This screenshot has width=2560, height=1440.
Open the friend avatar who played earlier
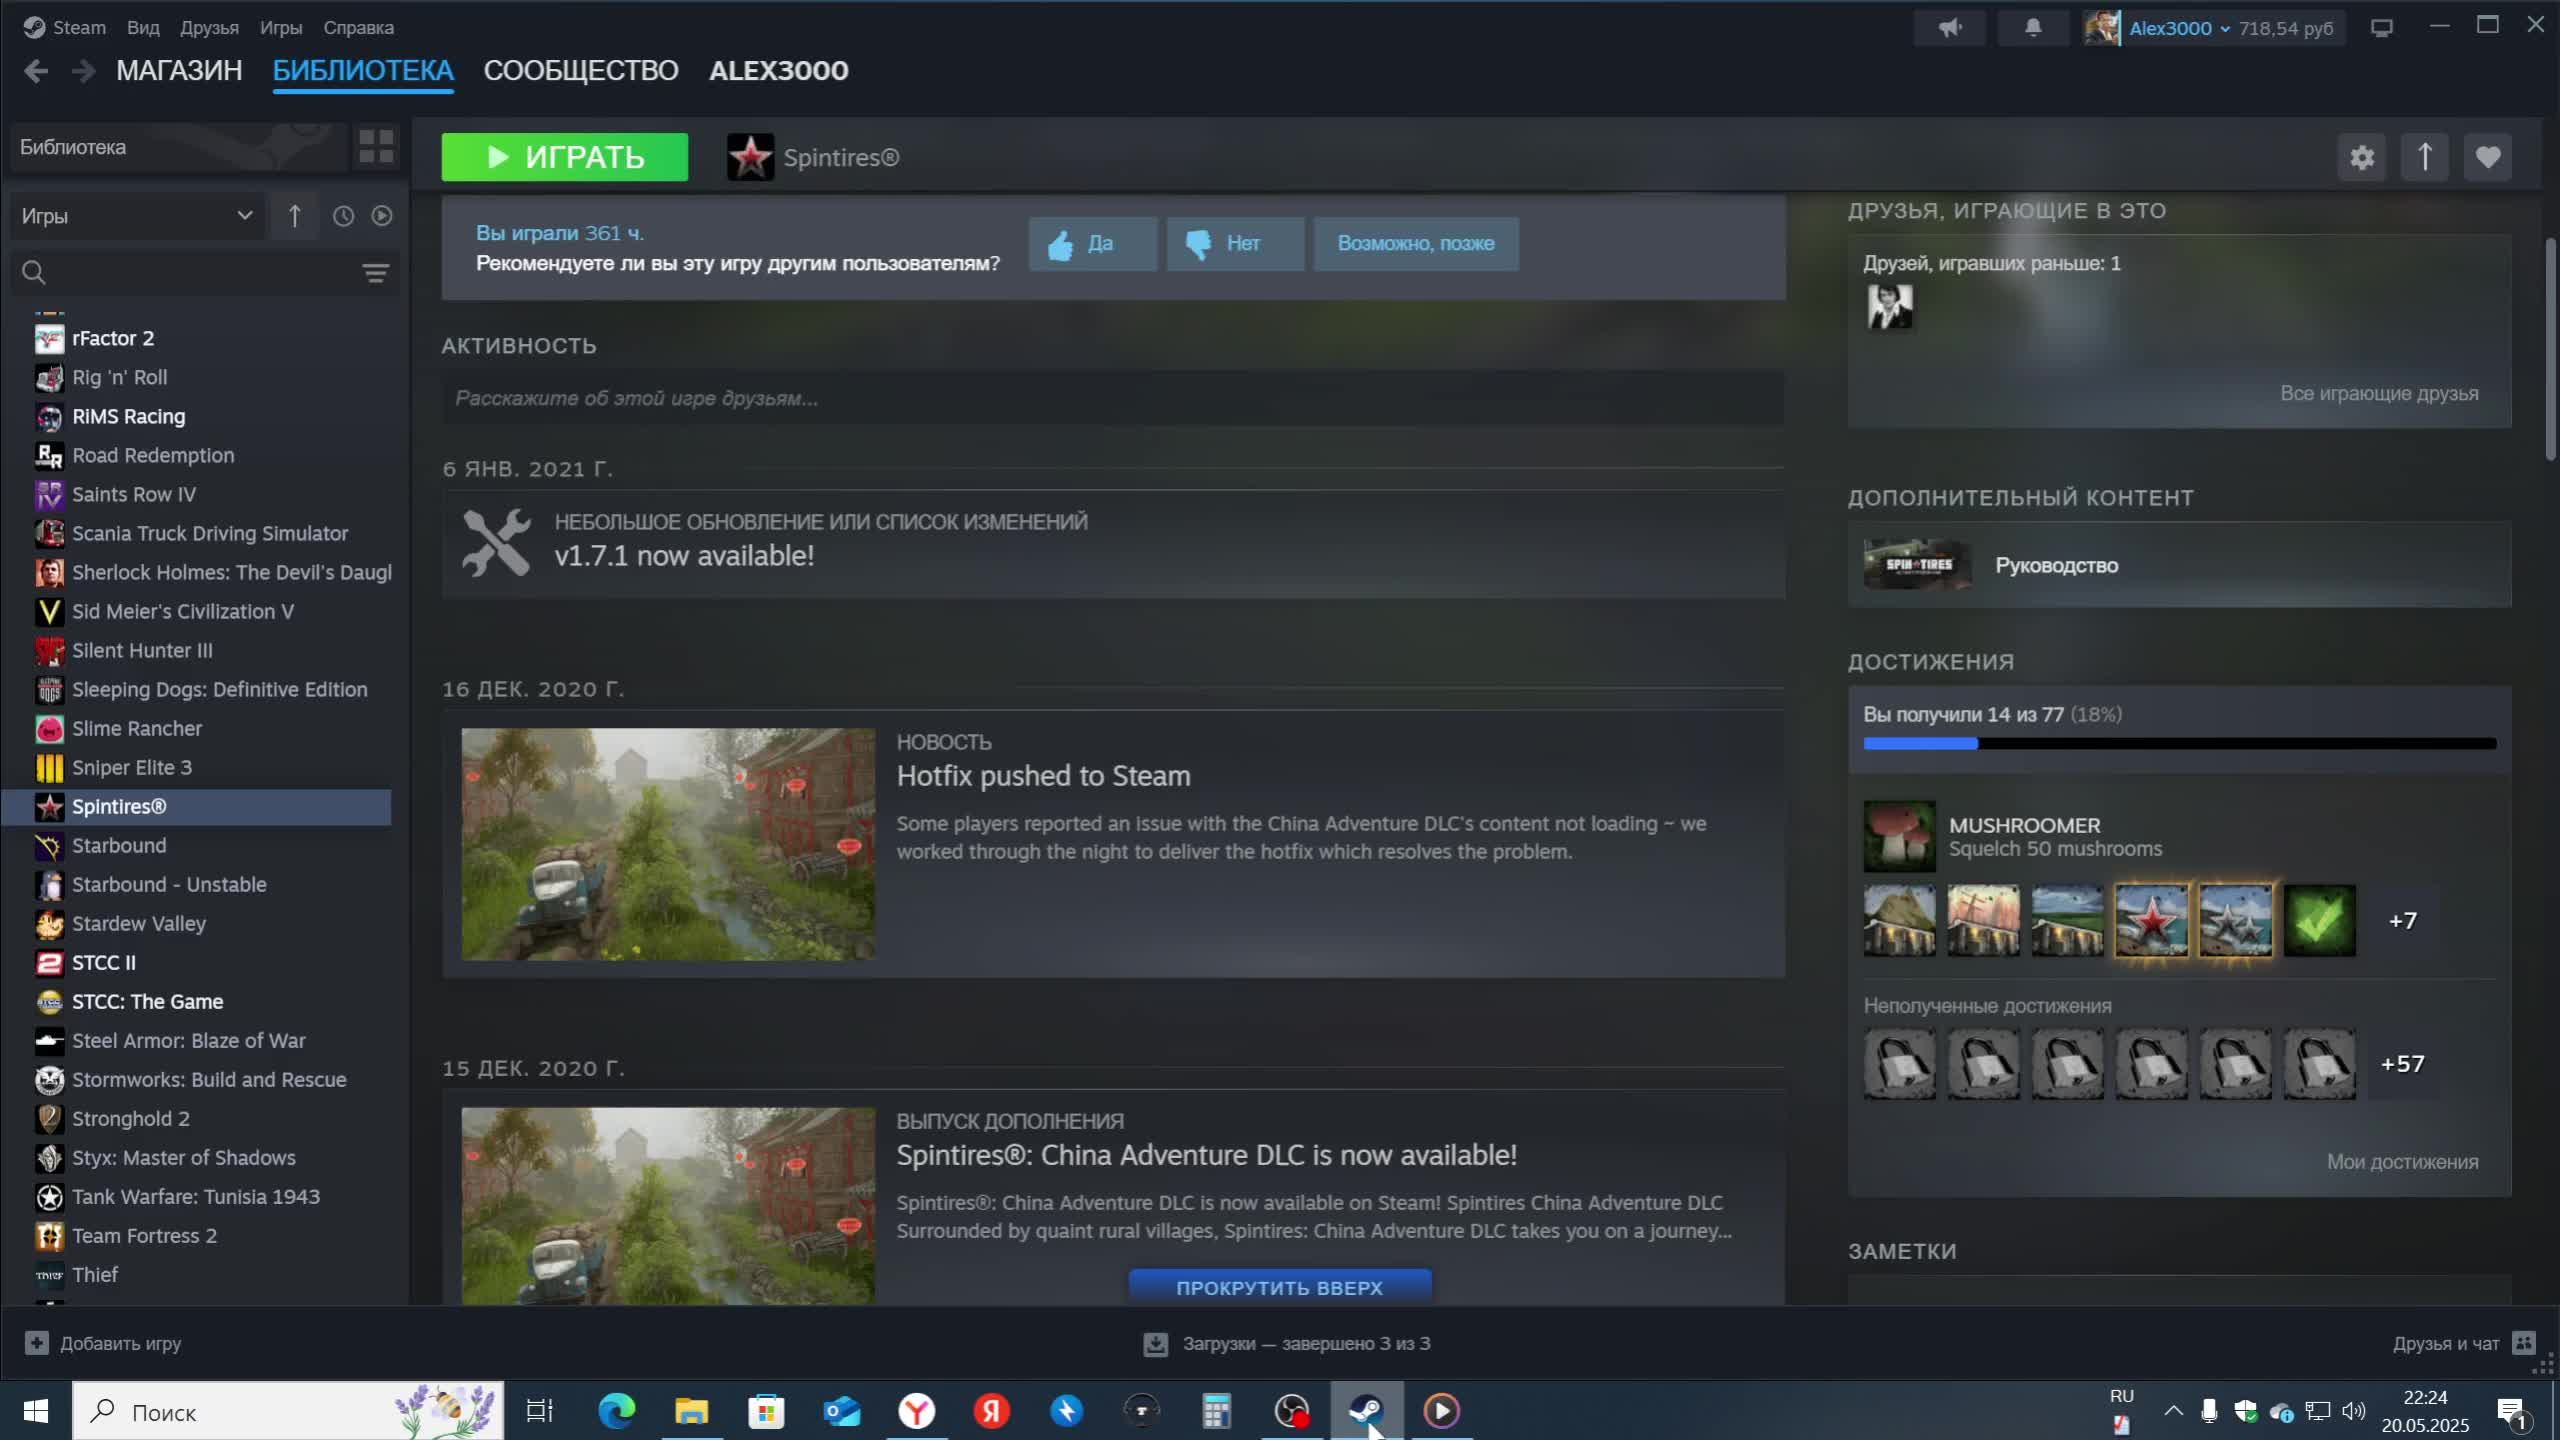click(x=1890, y=307)
